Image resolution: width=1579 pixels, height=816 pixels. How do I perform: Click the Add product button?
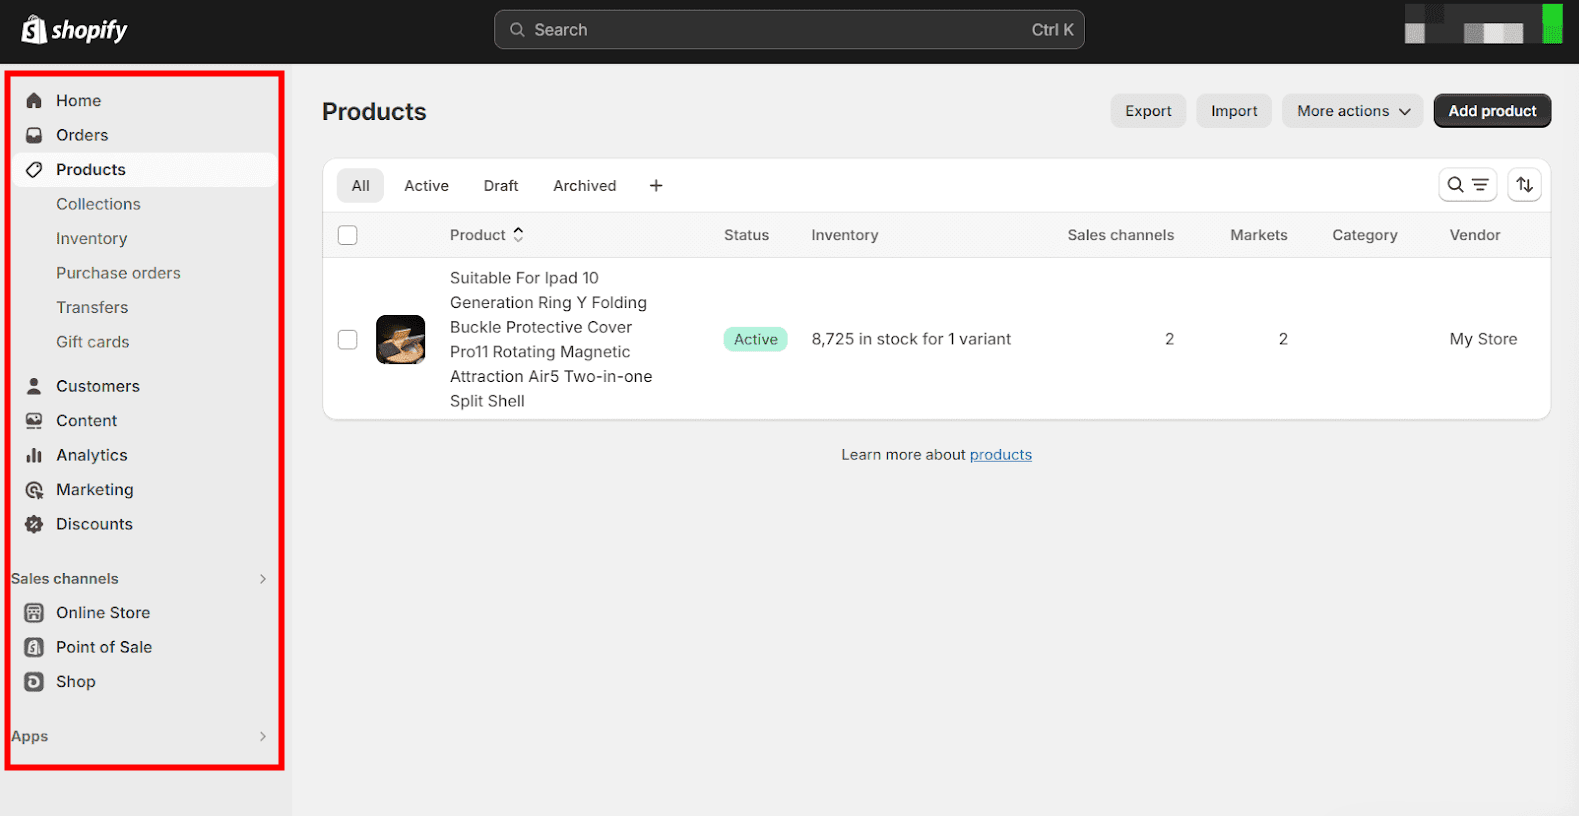[1492, 110]
